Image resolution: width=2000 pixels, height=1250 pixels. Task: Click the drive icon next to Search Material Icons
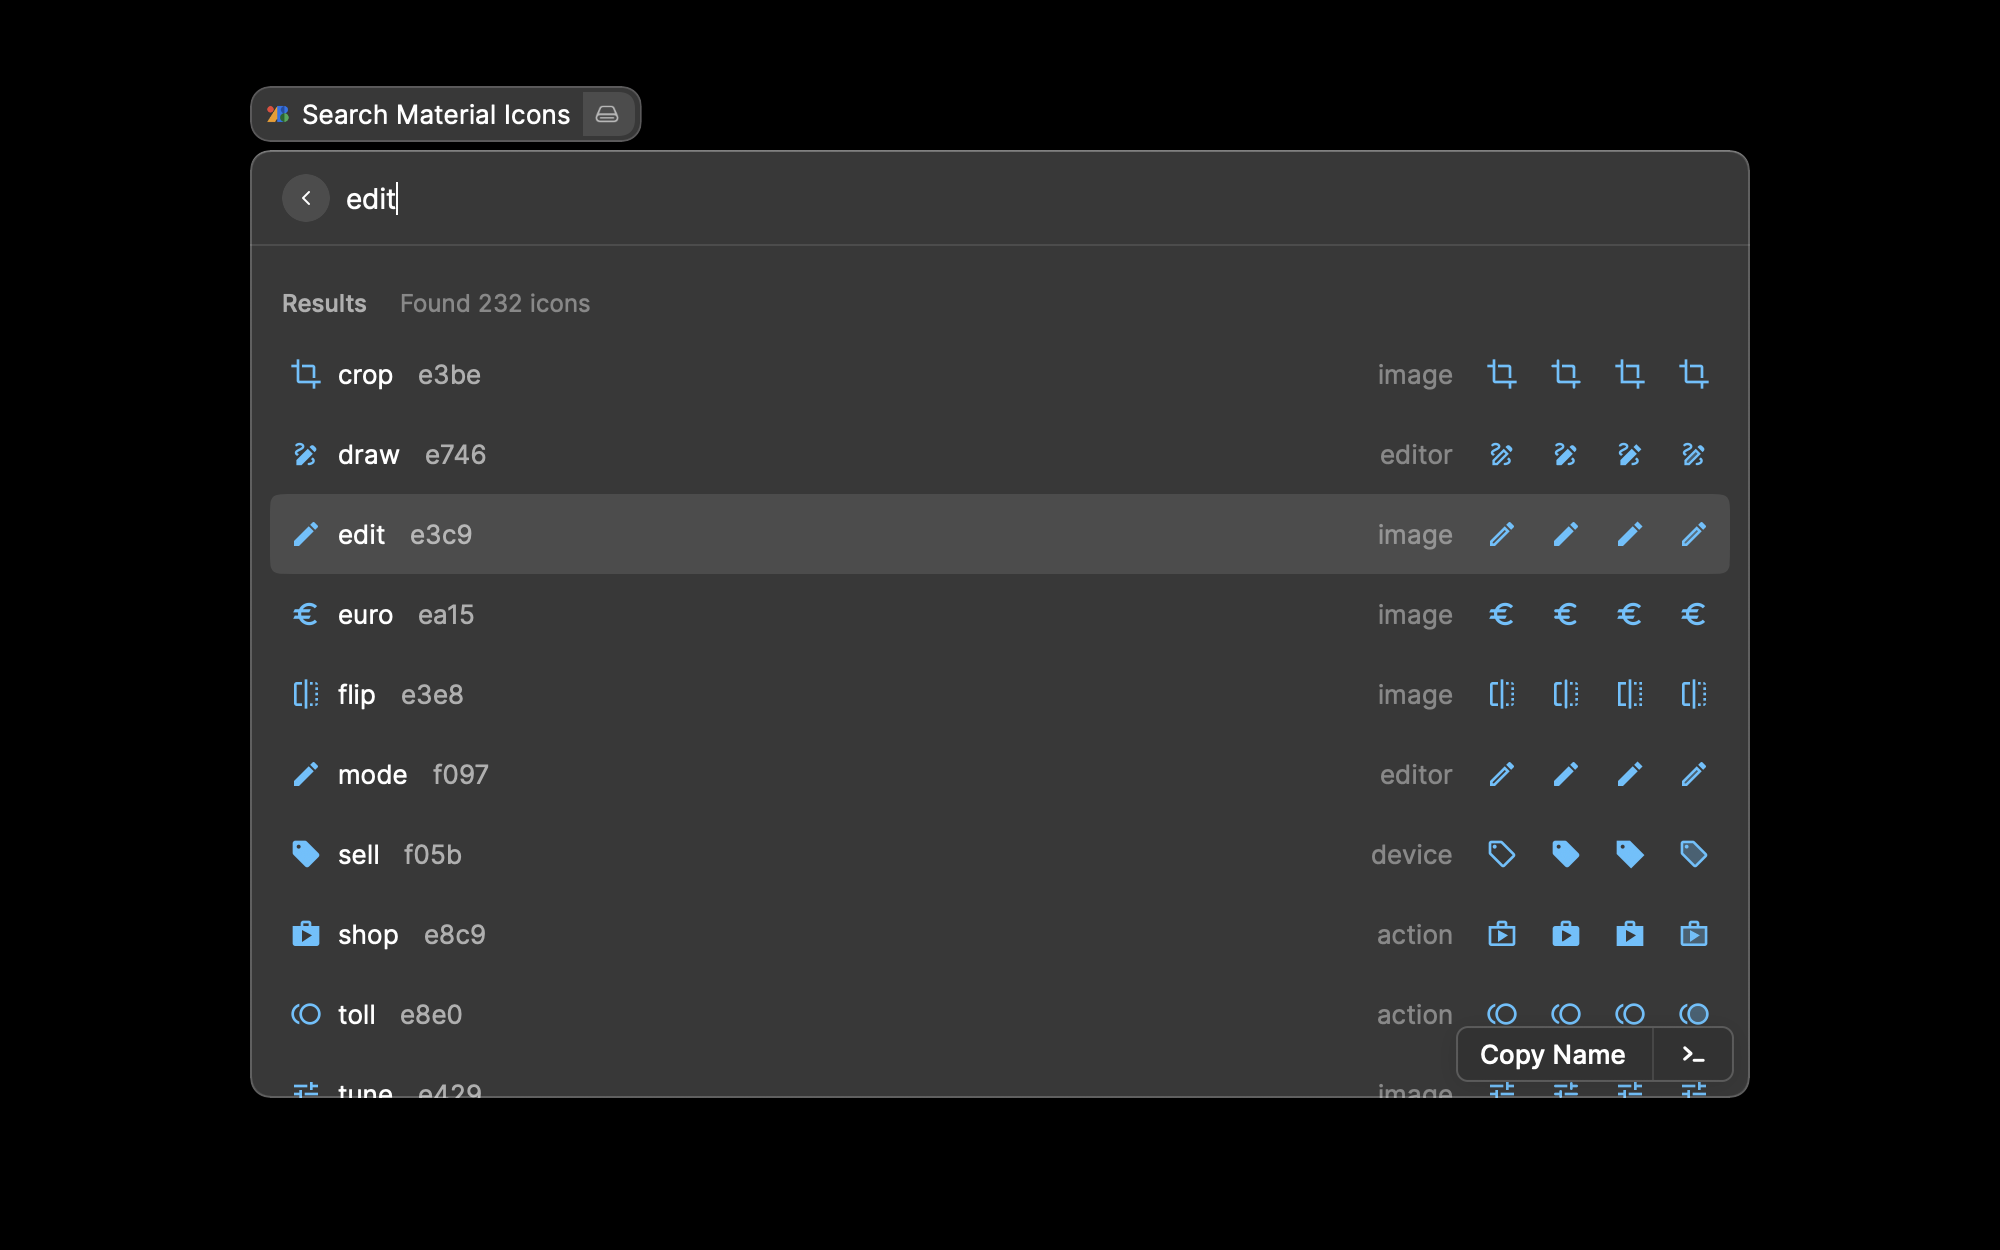pos(607,115)
